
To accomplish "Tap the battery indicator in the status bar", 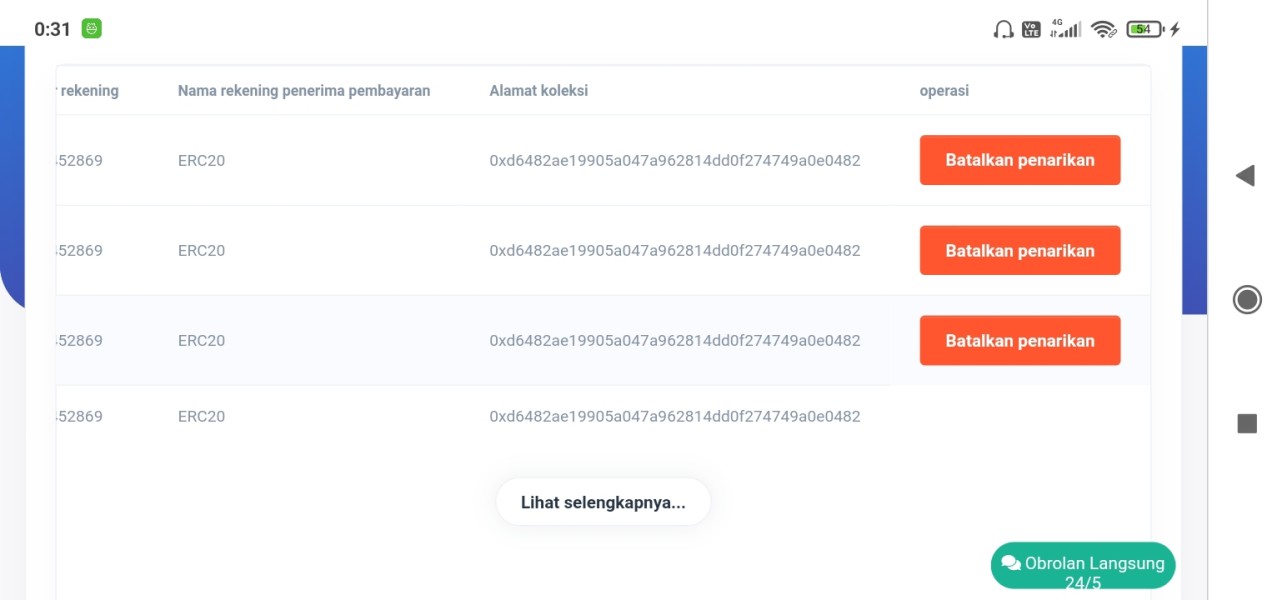I will [1144, 29].
